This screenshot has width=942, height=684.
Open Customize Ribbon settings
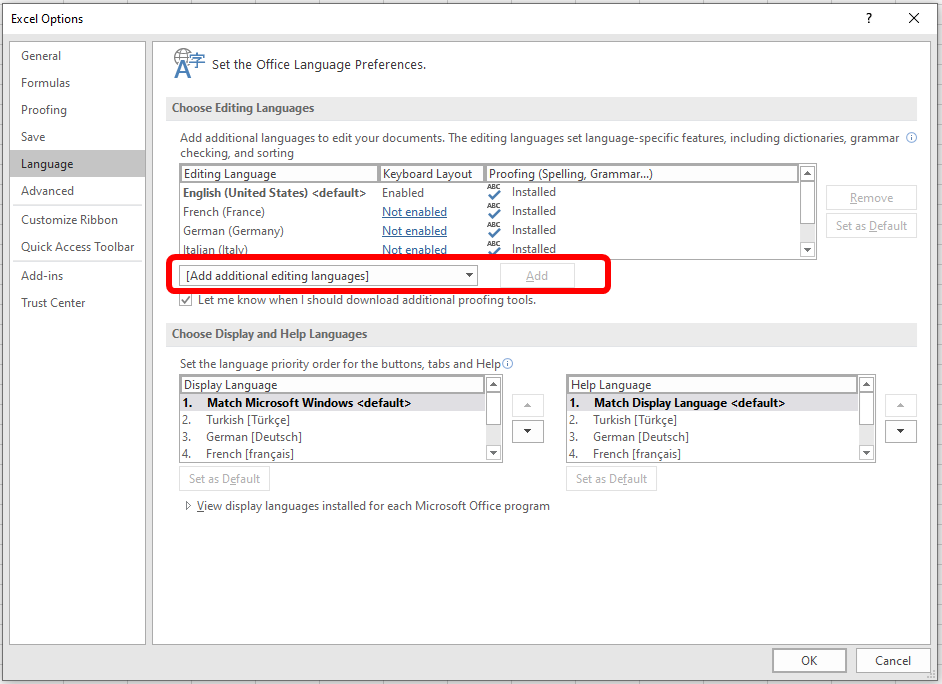77,220
